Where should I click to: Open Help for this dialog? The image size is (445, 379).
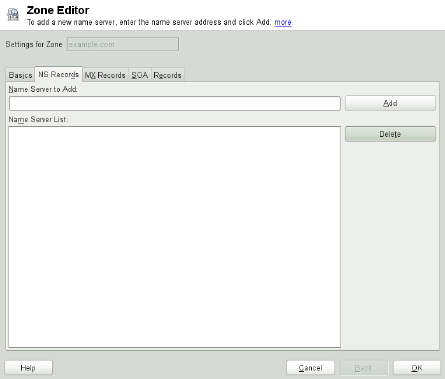[x=28, y=368]
